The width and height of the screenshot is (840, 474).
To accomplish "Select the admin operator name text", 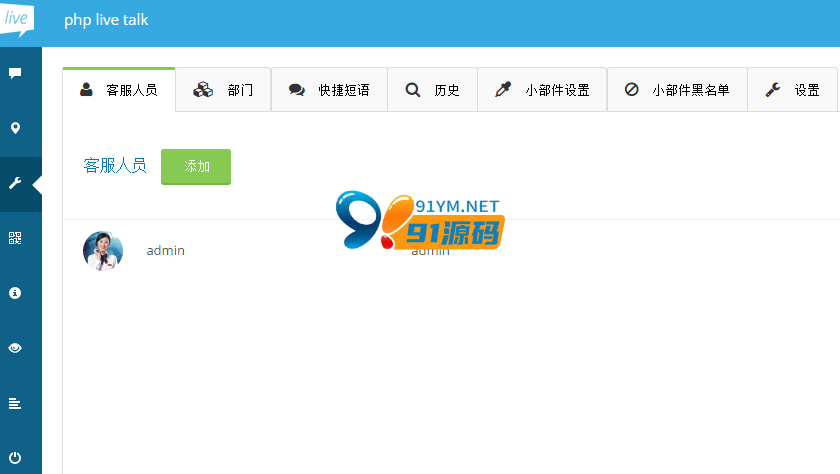I will click(166, 251).
